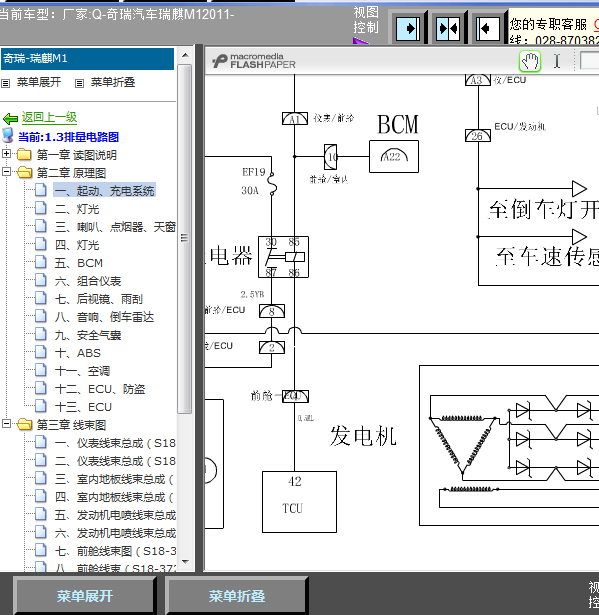
Task: Open 六、组合仪表 diagram
Action: click(88, 281)
